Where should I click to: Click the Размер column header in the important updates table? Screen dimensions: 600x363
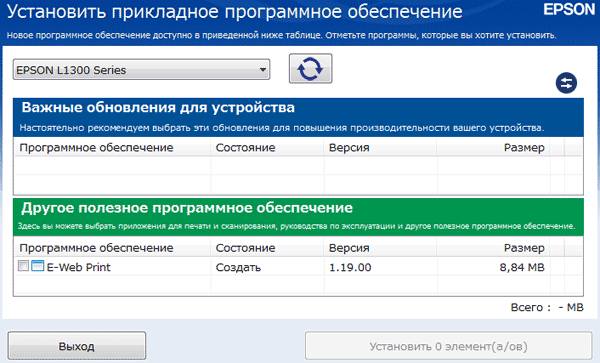(524, 148)
